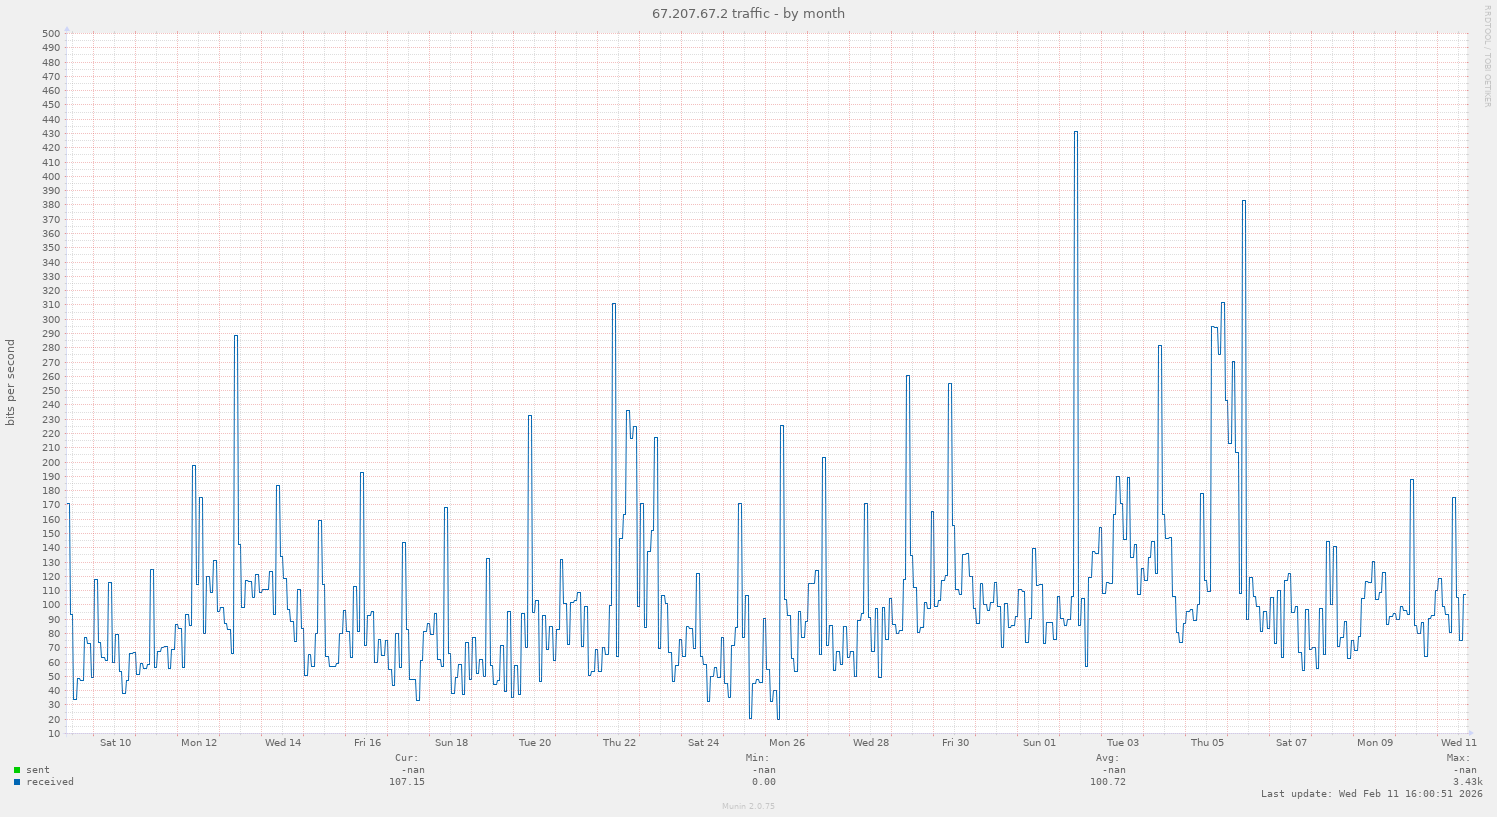1497x817 pixels.
Task: Click the "bits per second" axis label
Action: click(12, 384)
